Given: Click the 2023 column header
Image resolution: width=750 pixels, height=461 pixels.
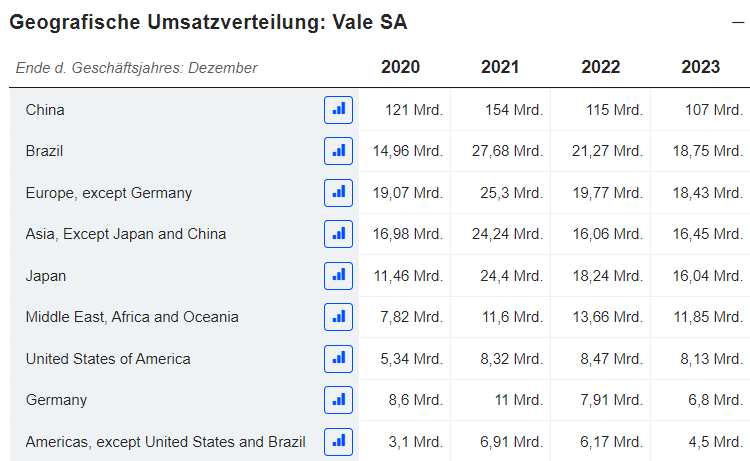Looking at the screenshot, I should pos(700,67).
